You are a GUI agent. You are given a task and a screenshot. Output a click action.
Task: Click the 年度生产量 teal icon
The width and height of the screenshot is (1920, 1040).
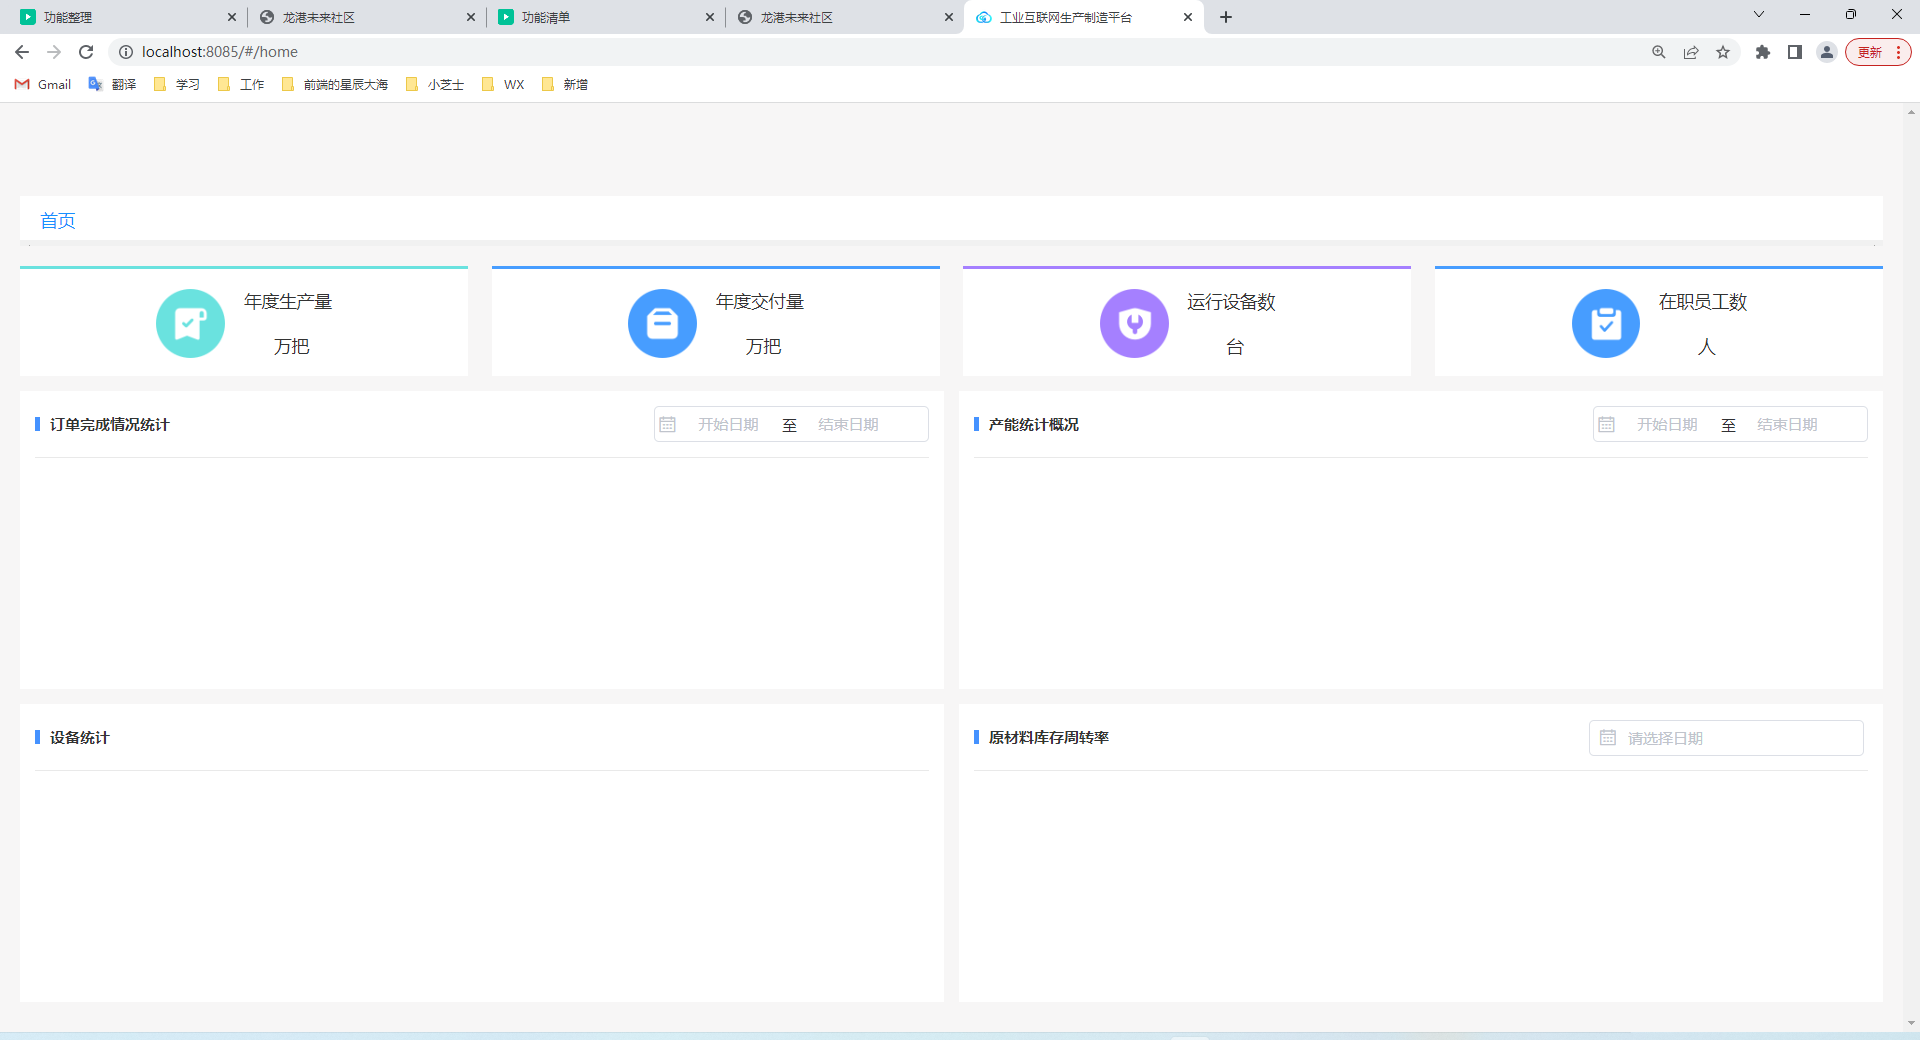point(190,323)
